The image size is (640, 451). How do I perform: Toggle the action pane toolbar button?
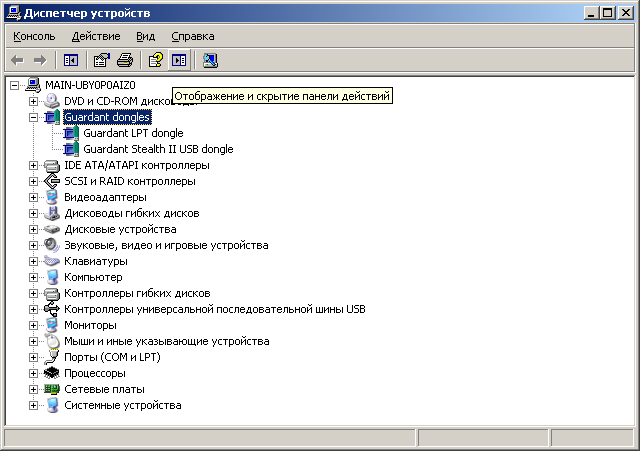click(x=179, y=61)
